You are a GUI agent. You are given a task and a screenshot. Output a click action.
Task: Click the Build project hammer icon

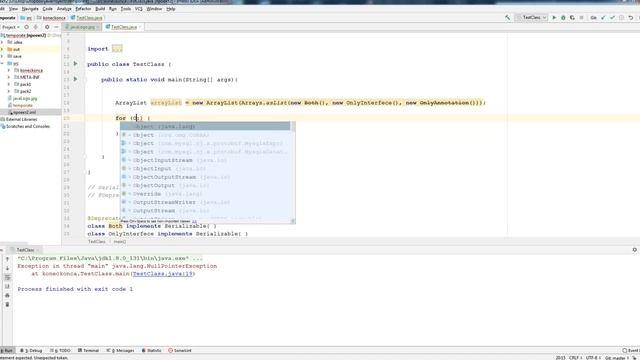point(507,18)
